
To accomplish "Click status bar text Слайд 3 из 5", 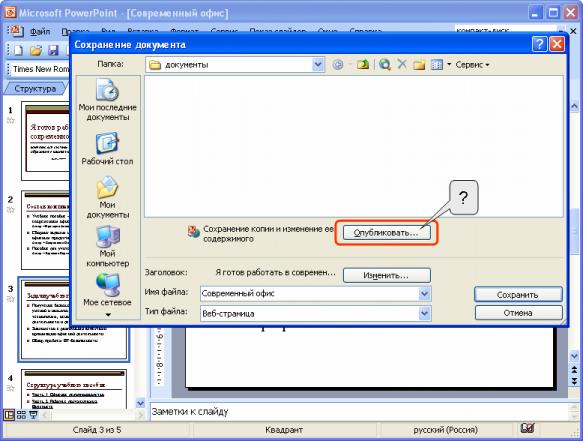I will pos(97,430).
